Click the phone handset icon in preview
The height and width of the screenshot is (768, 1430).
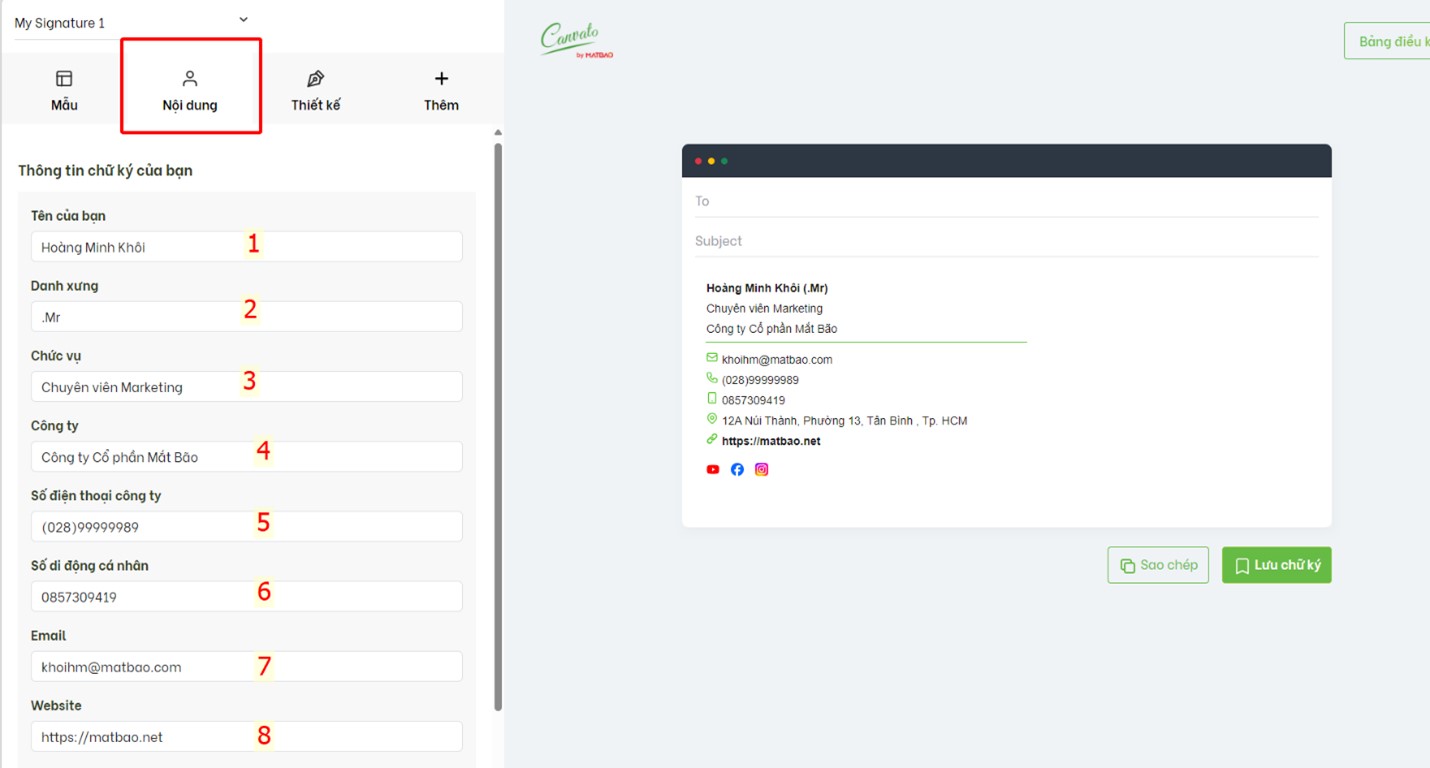click(712, 378)
